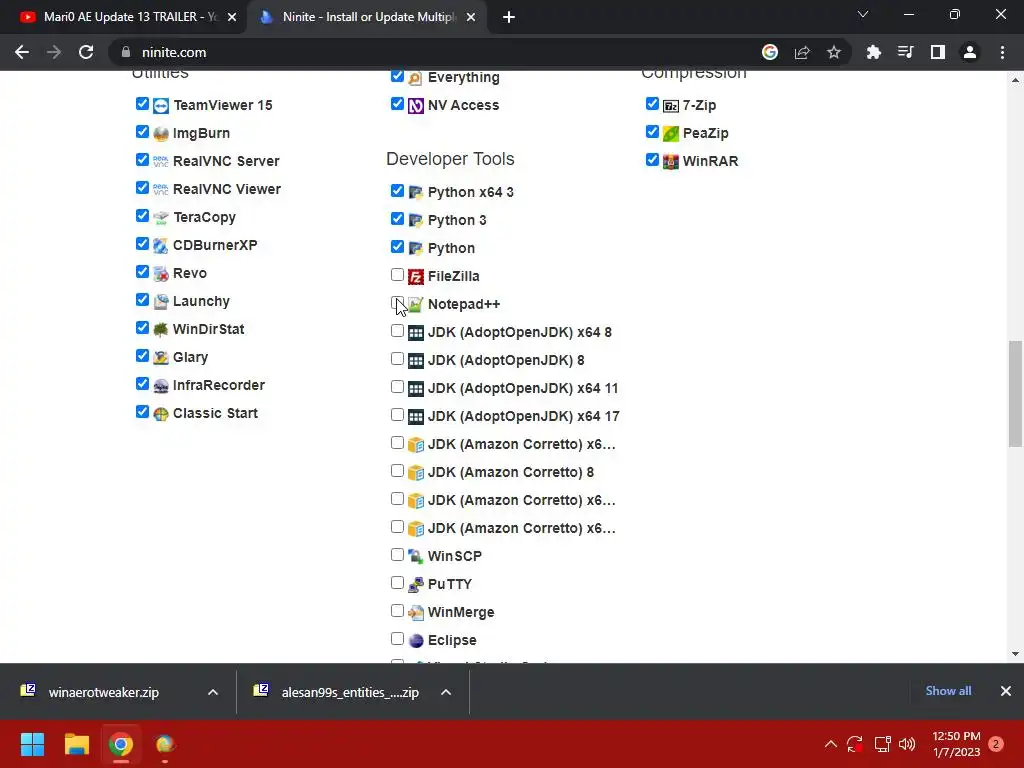
Task: Check the FileZilla checkbox
Action: point(397,275)
